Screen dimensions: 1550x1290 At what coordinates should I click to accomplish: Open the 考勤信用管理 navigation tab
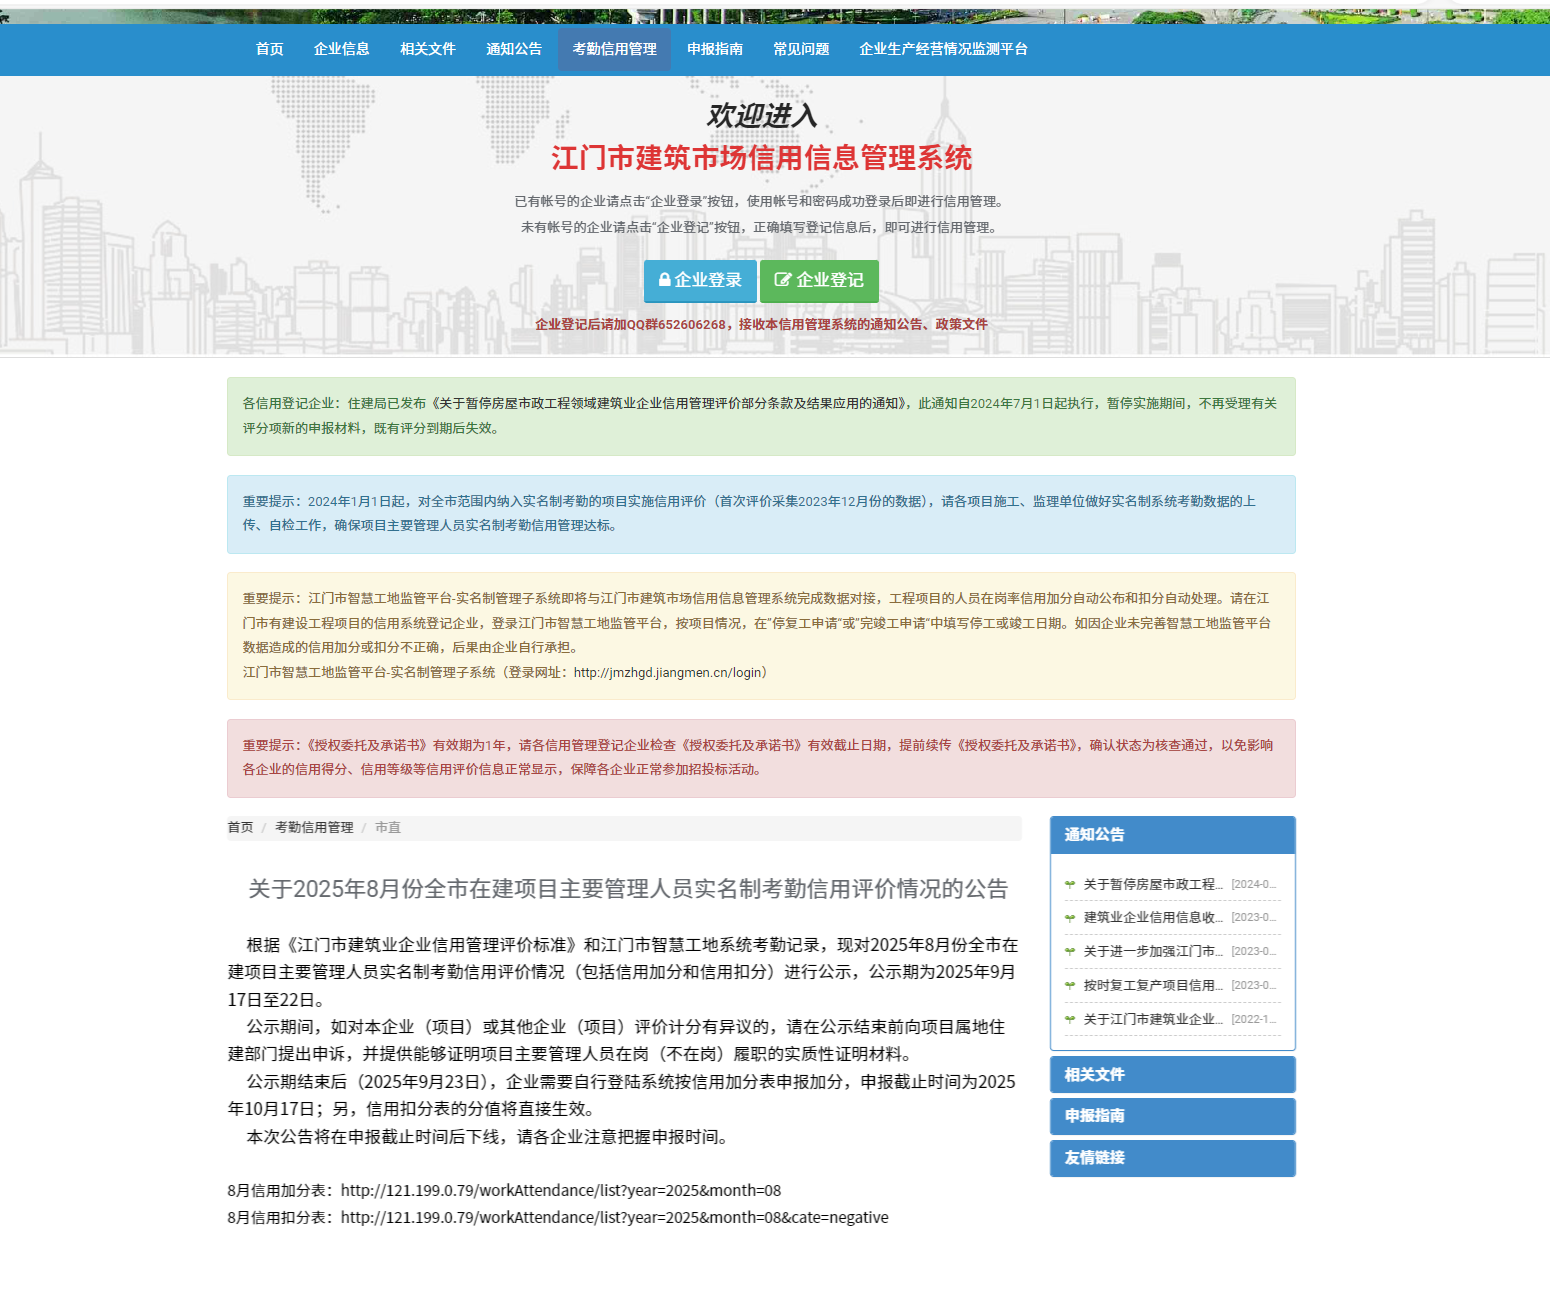(614, 49)
